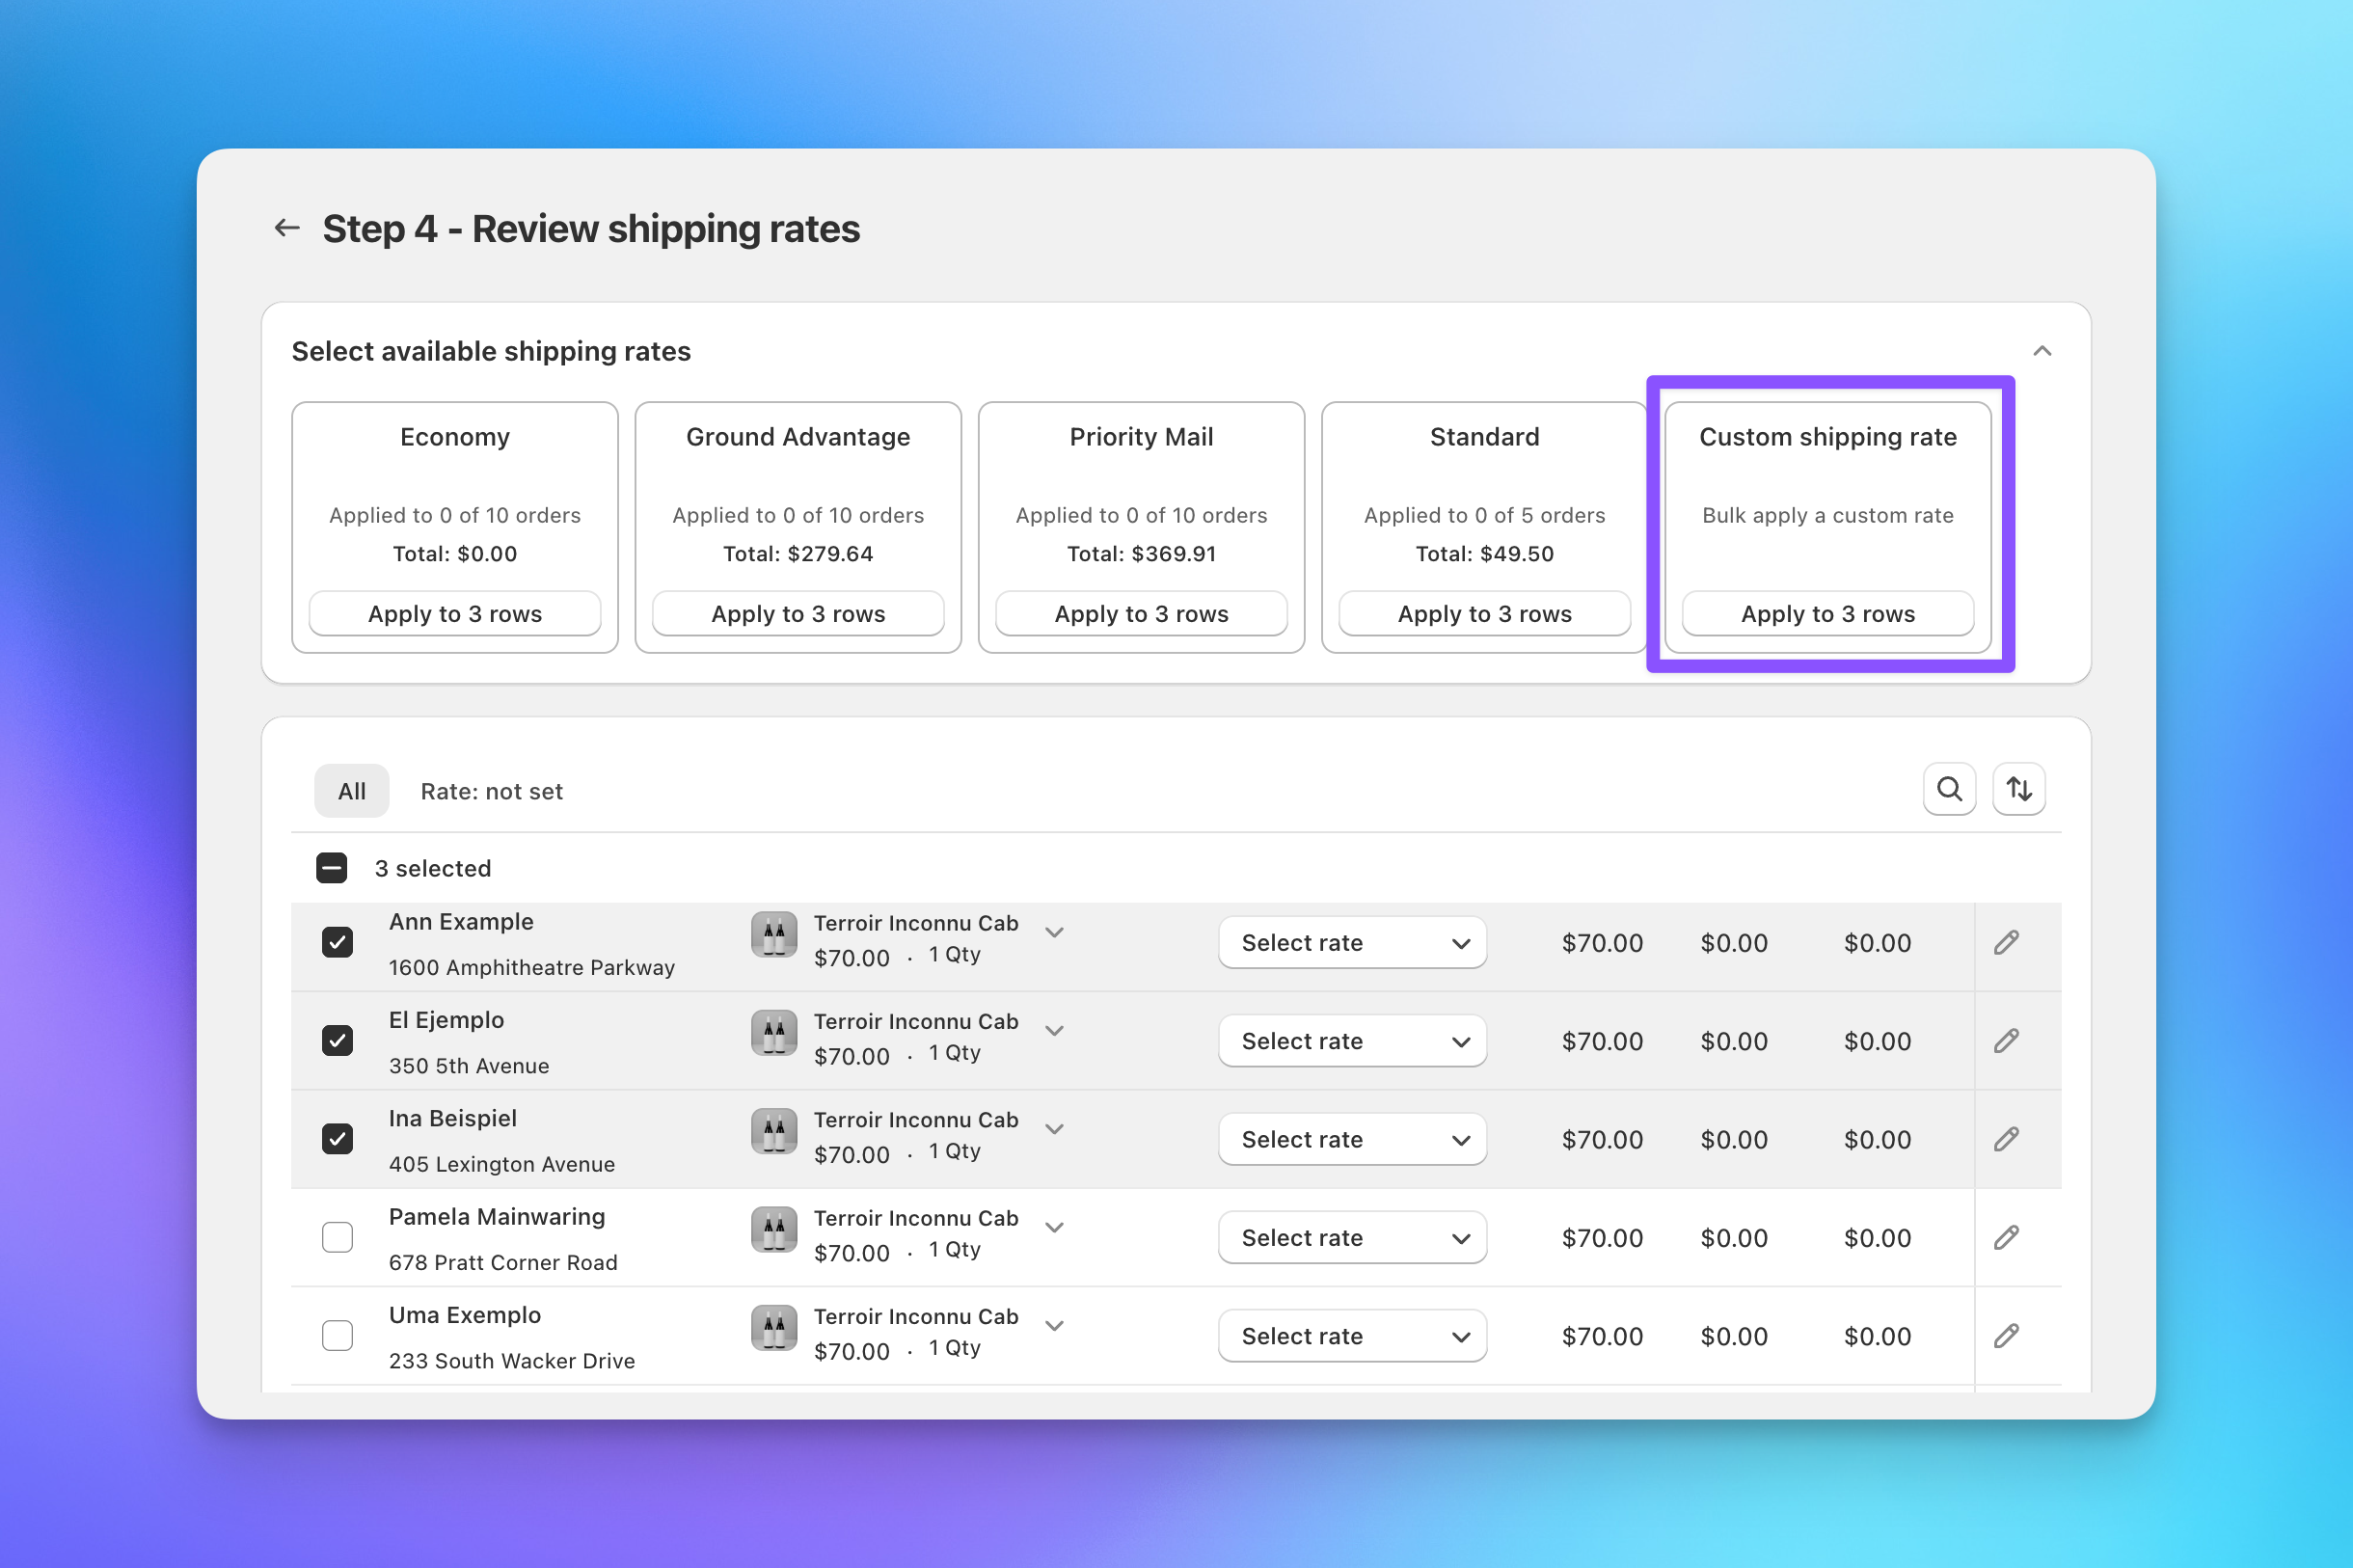Image resolution: width=2353 pixels, height=1568 pixels.
Task: Open wine thumbnail in Ann Example row
Action: [774, 935]
